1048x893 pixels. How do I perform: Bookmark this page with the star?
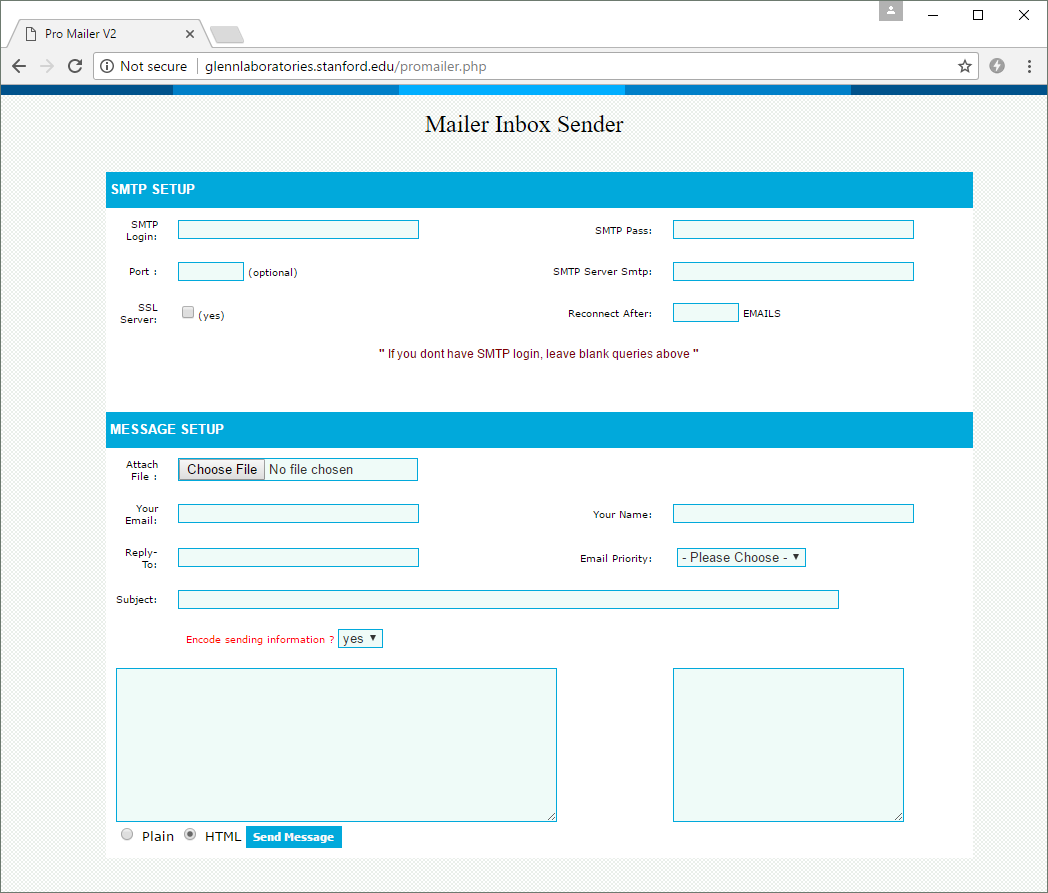pos(964,66)
